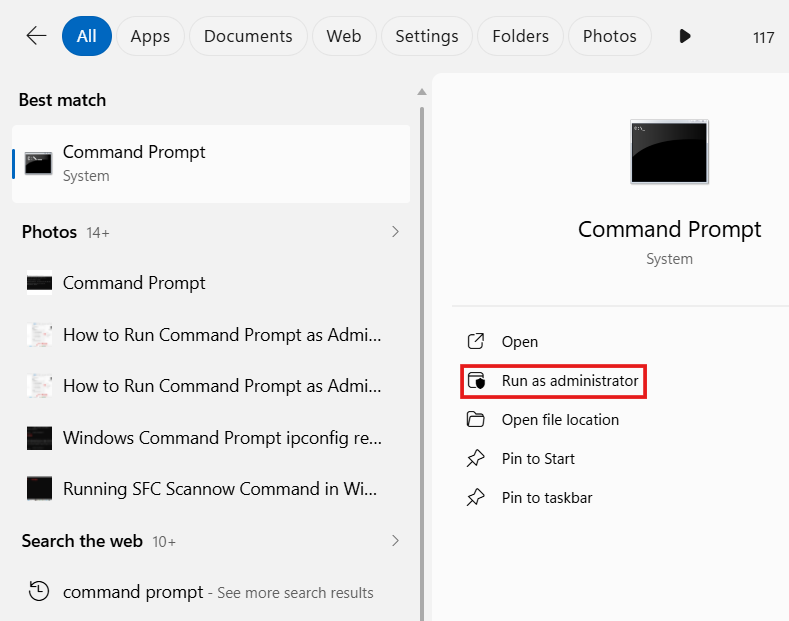Click thumbnail of Windows Command Prompt ipconfig result
This screenshot has width=789, height=621.
click(39, 438)
